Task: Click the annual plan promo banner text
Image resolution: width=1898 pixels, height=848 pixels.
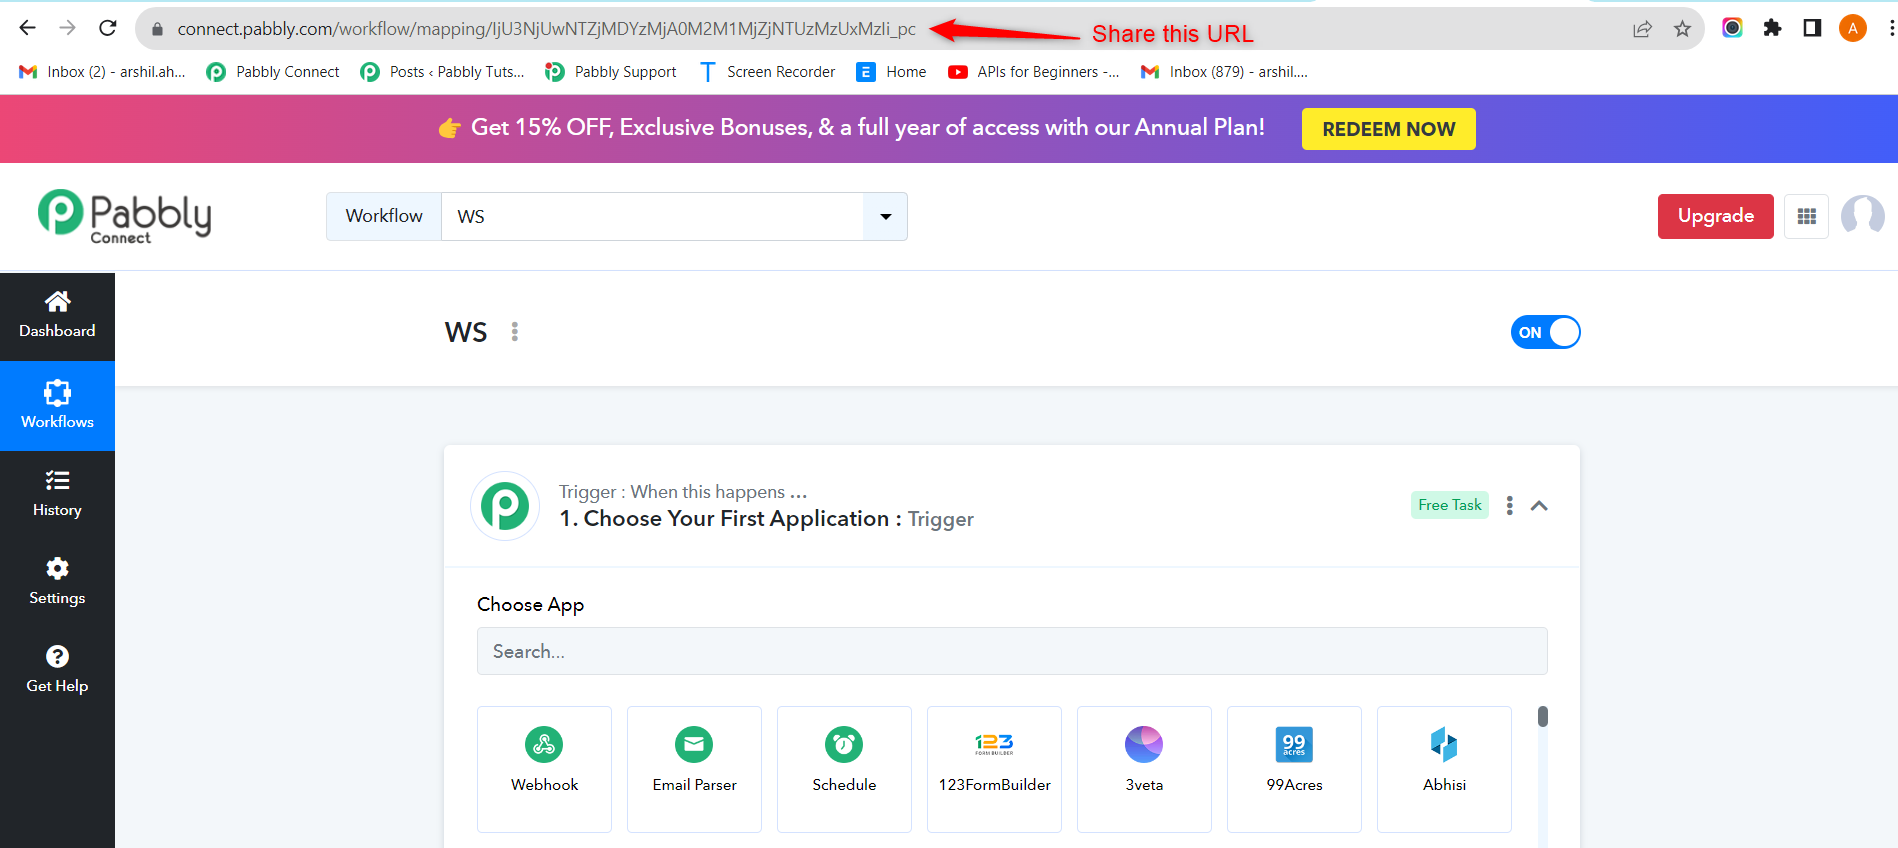Action: click(868, 128)
